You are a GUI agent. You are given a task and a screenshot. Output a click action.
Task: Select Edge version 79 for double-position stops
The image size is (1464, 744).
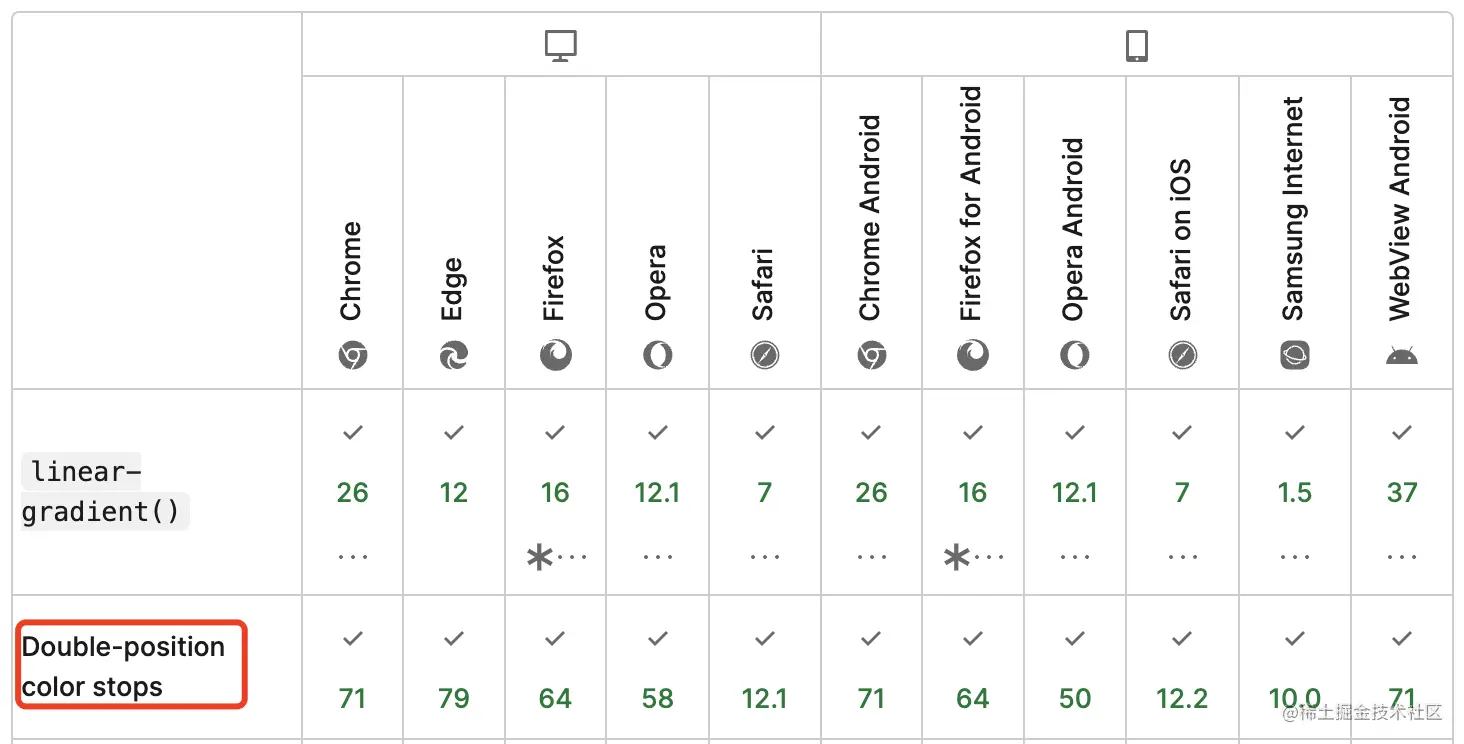(454, 697)
